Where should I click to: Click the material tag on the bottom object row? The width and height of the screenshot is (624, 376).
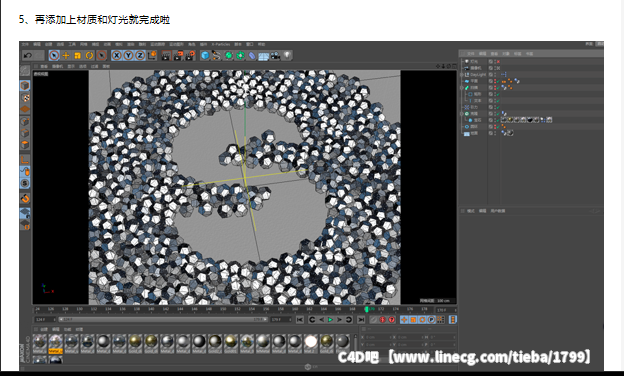click(510, 133)
